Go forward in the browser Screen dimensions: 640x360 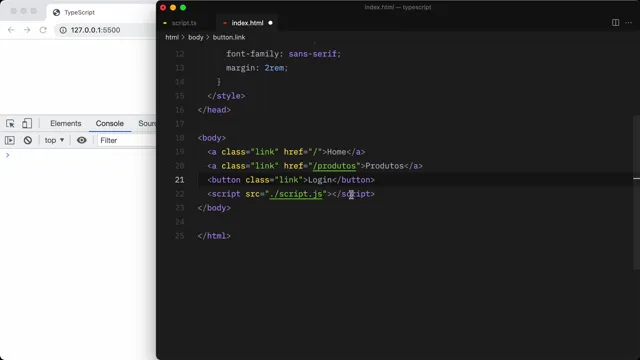click(27, 30)
